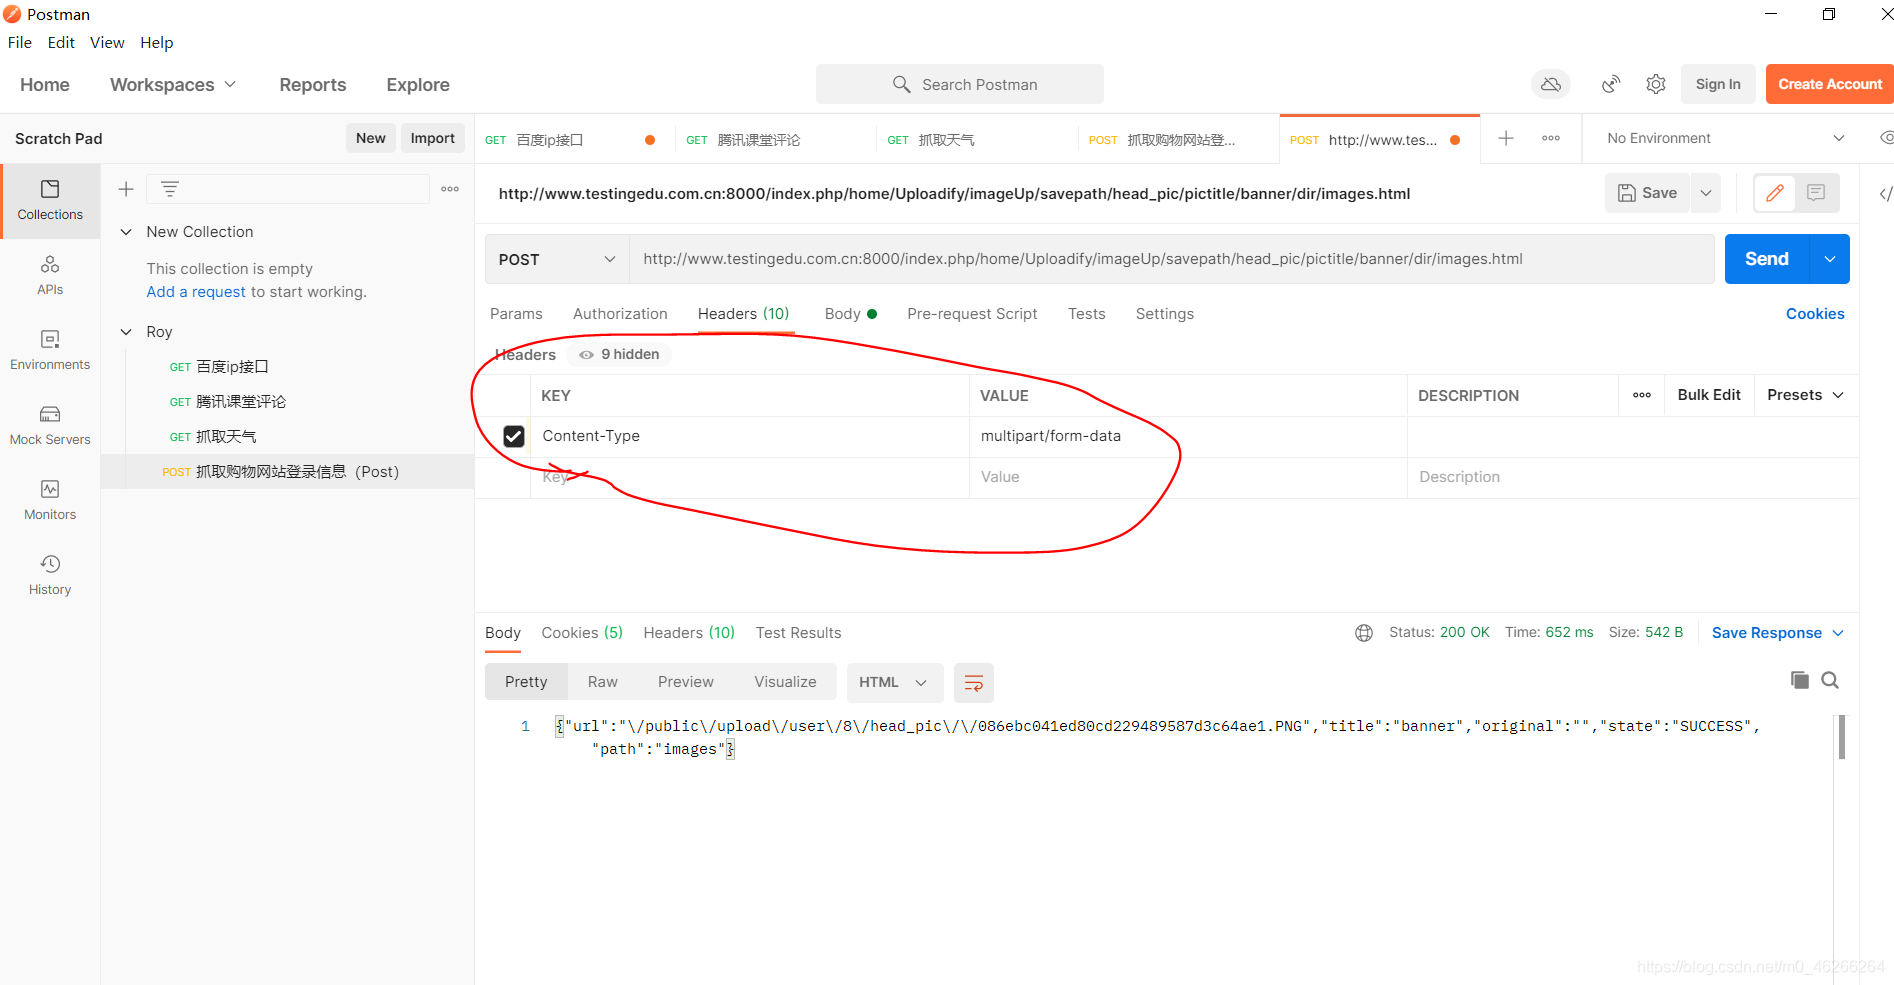Open the Cookies link

1815,314
